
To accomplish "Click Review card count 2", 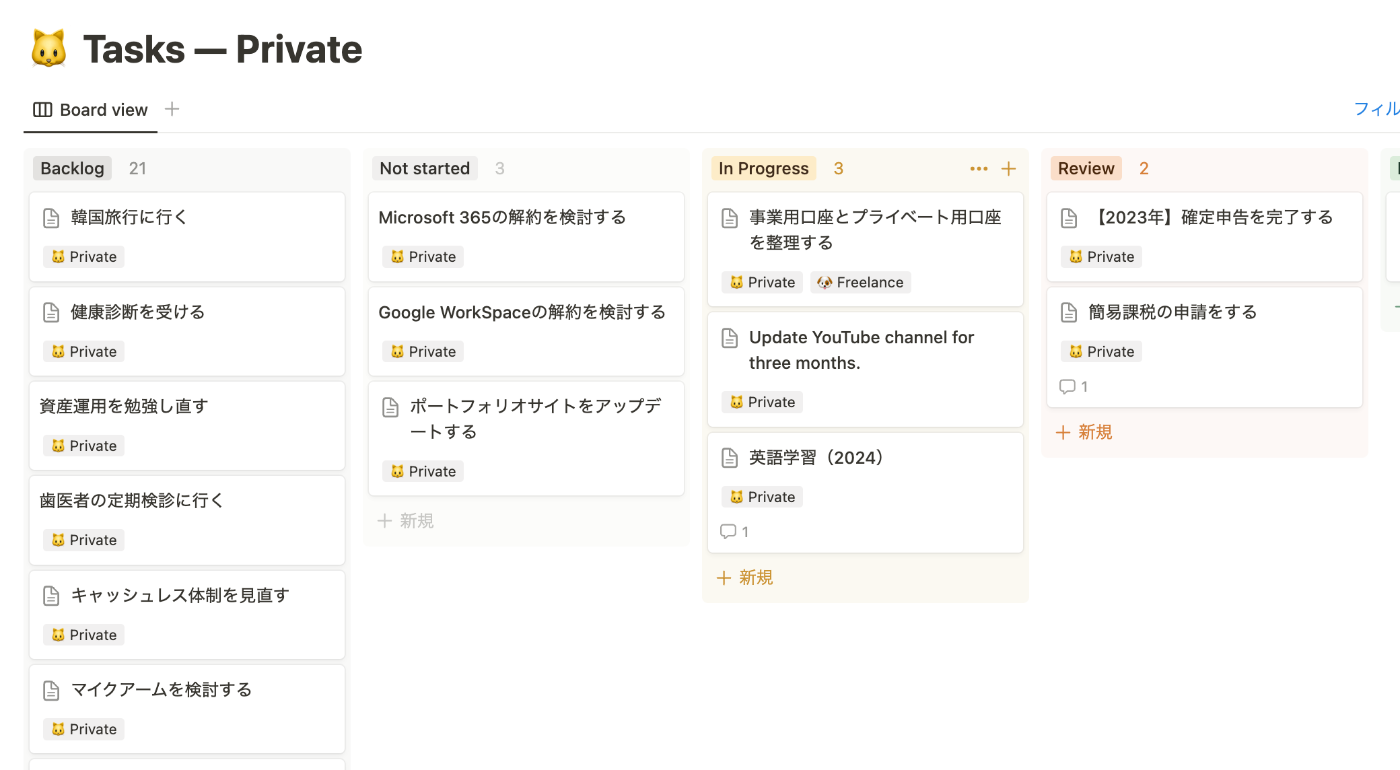I will pyautogui.click(x=1144, y=169).
